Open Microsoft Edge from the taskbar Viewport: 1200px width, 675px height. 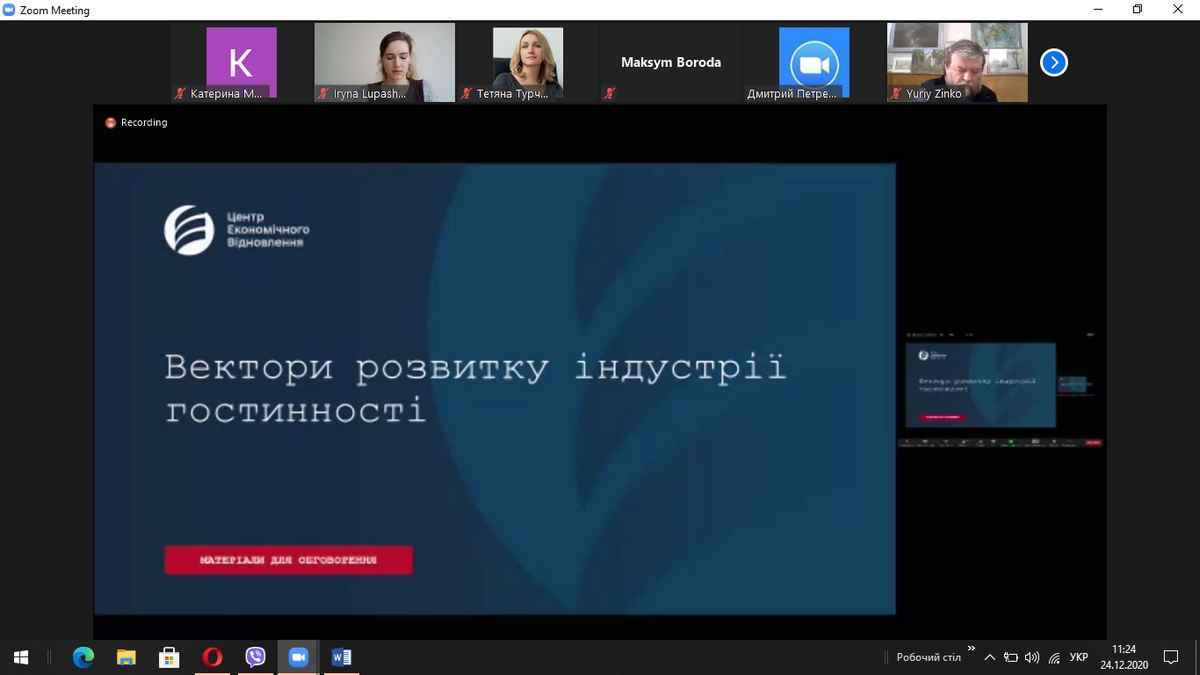click(83, 657)
